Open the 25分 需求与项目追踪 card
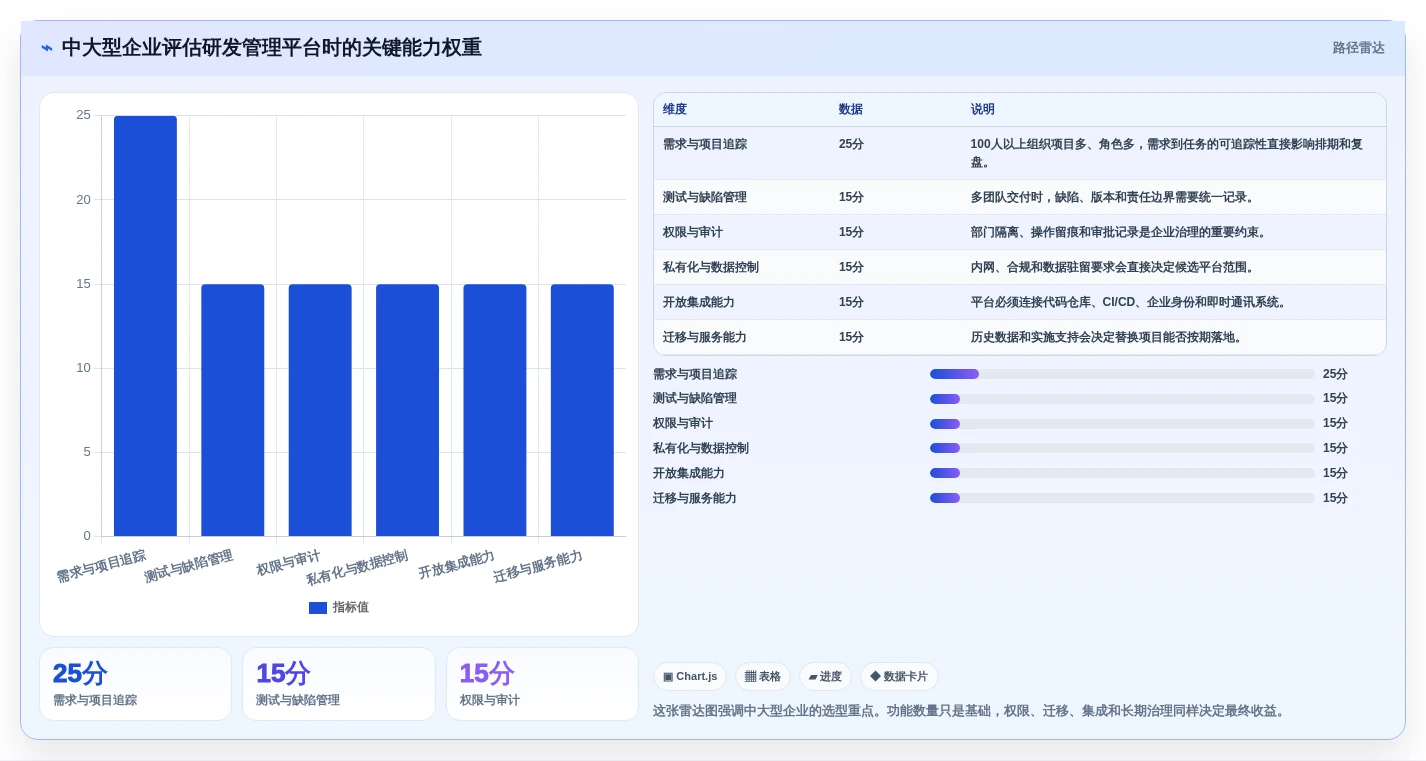The image size is (1426, 761). (135, 684)
